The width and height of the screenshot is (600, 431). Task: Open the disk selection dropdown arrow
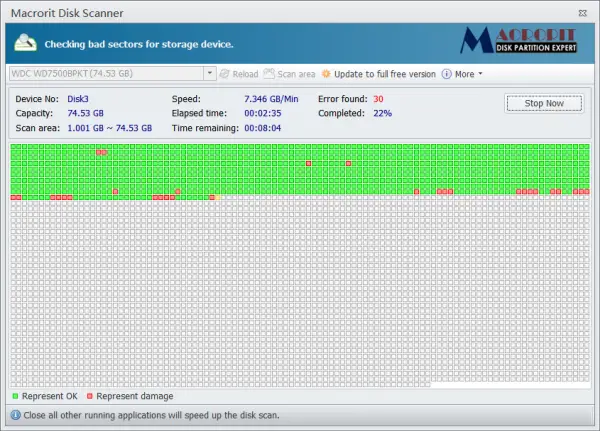[x=210, y=73]
